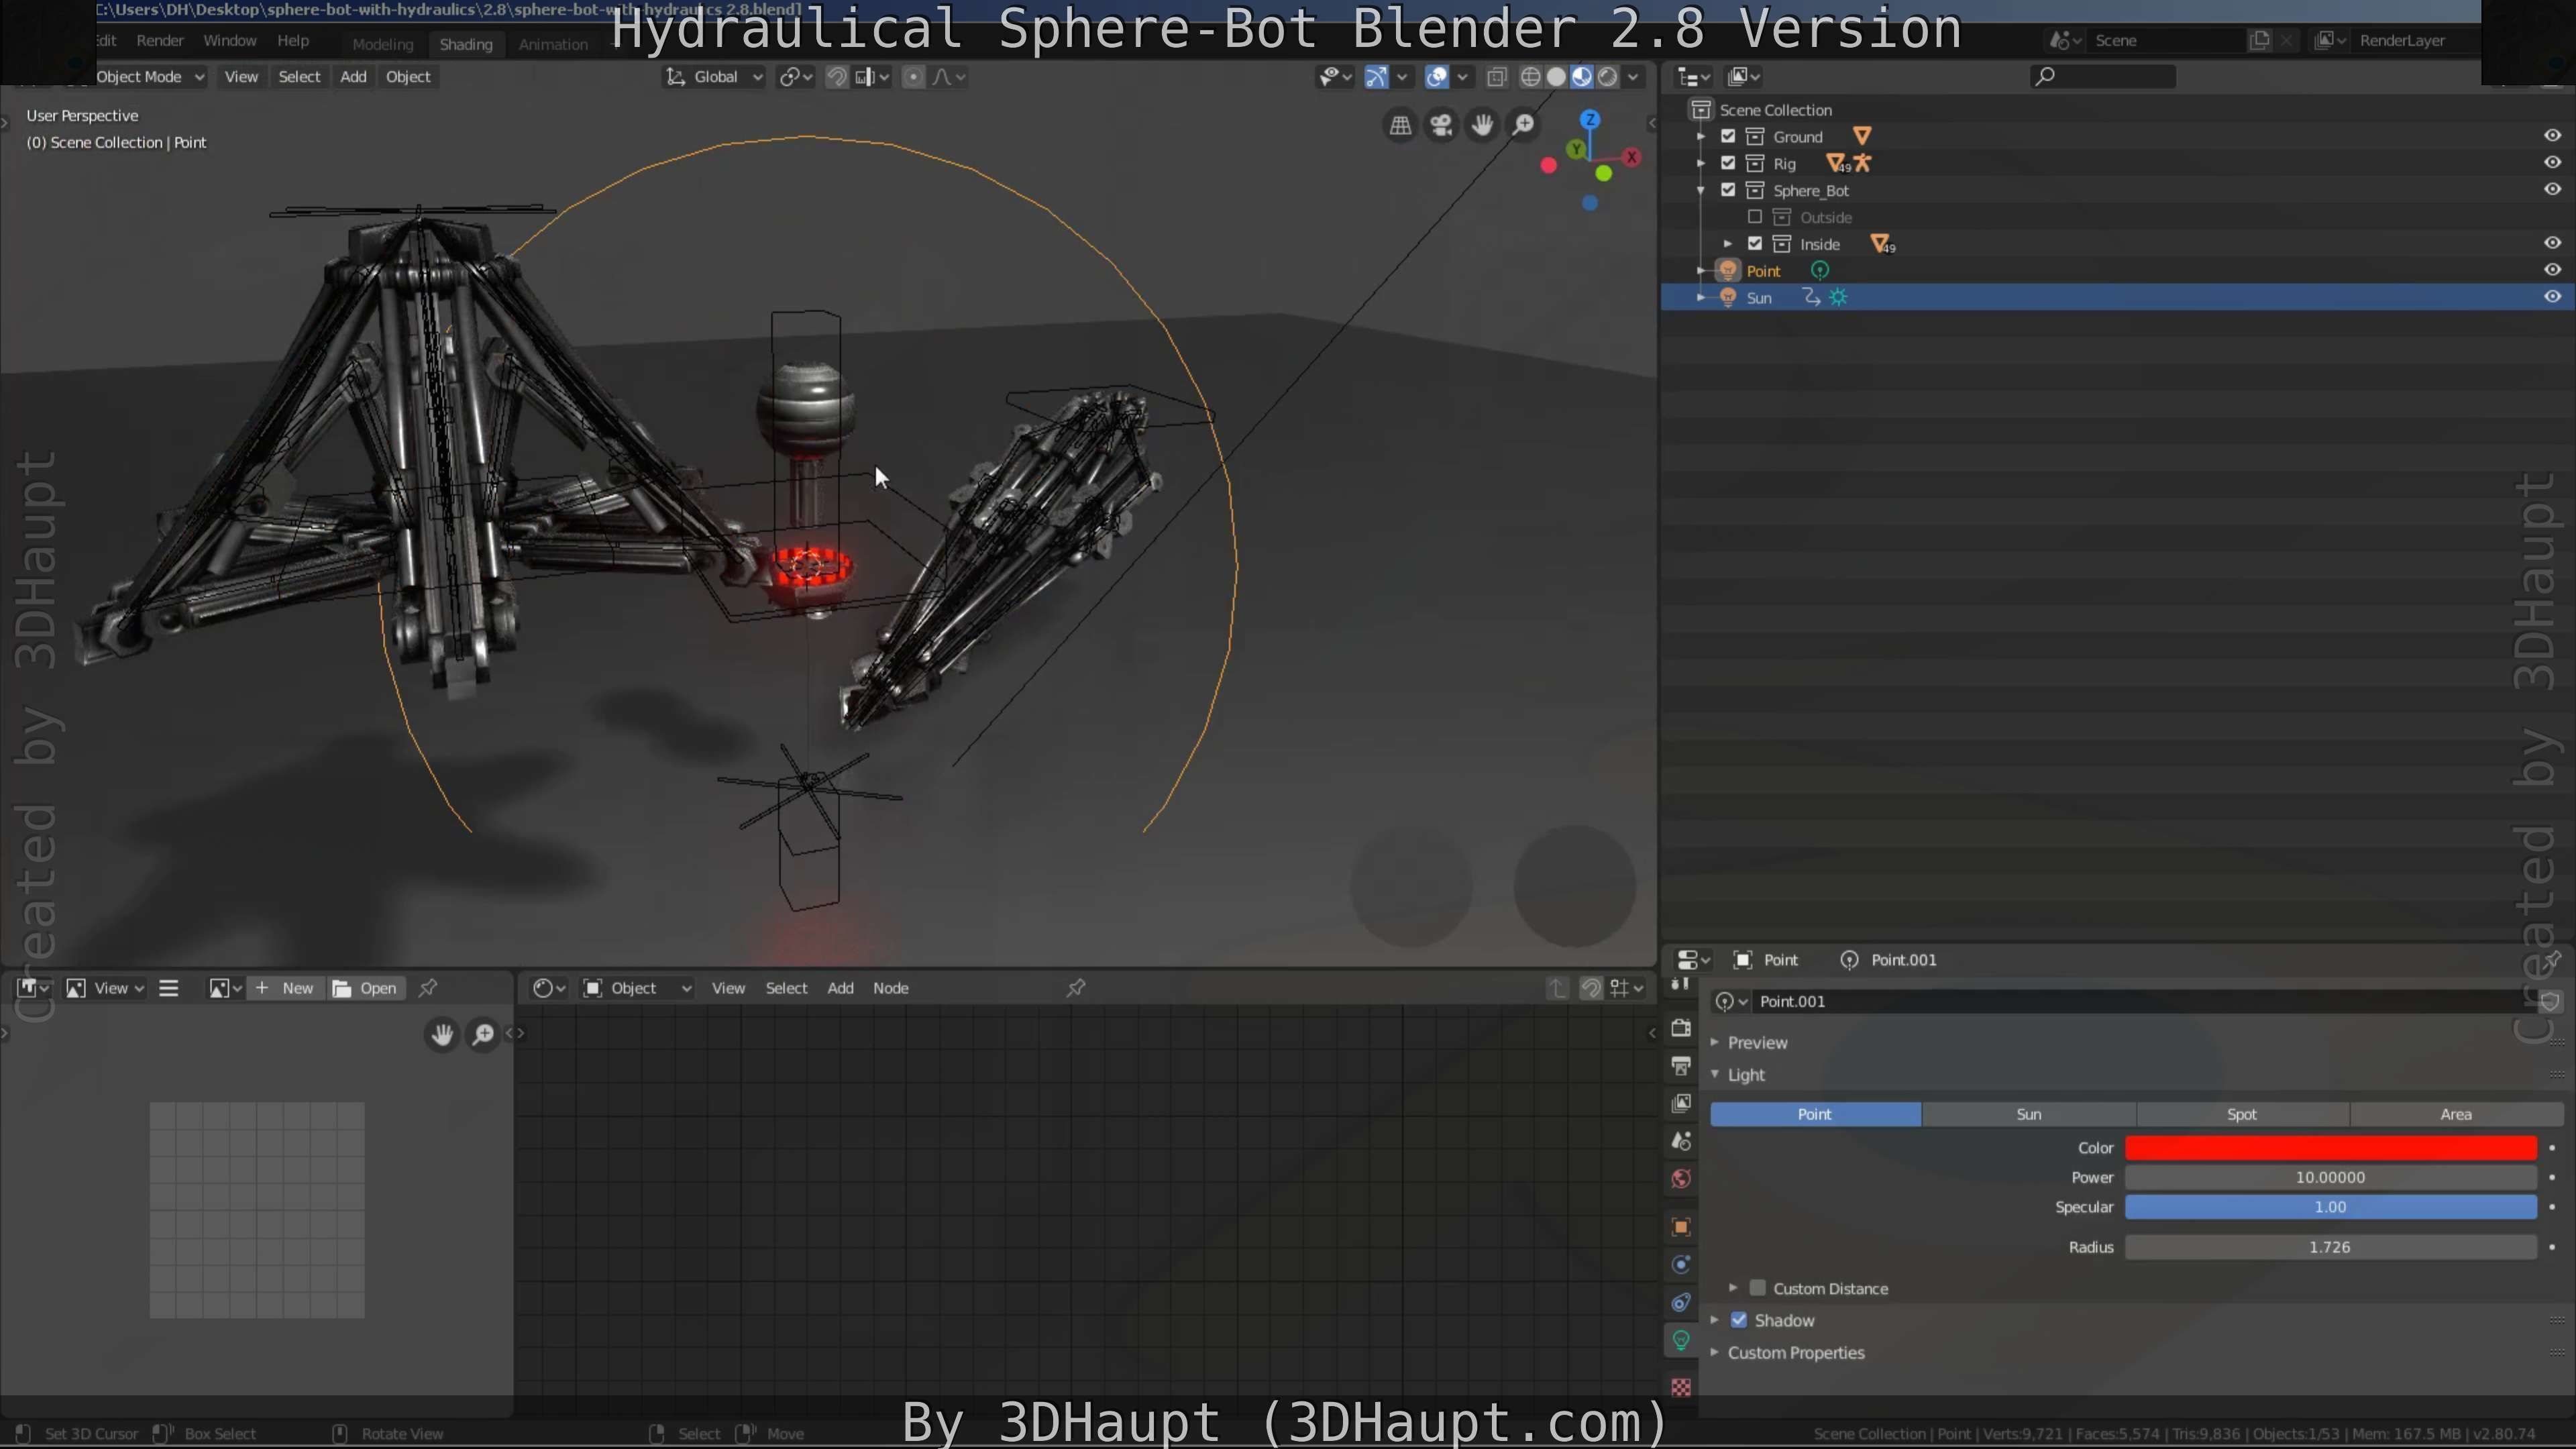Click the pan view hand in 3D viewport
2576x1449 pixels.
point(1482,125)
